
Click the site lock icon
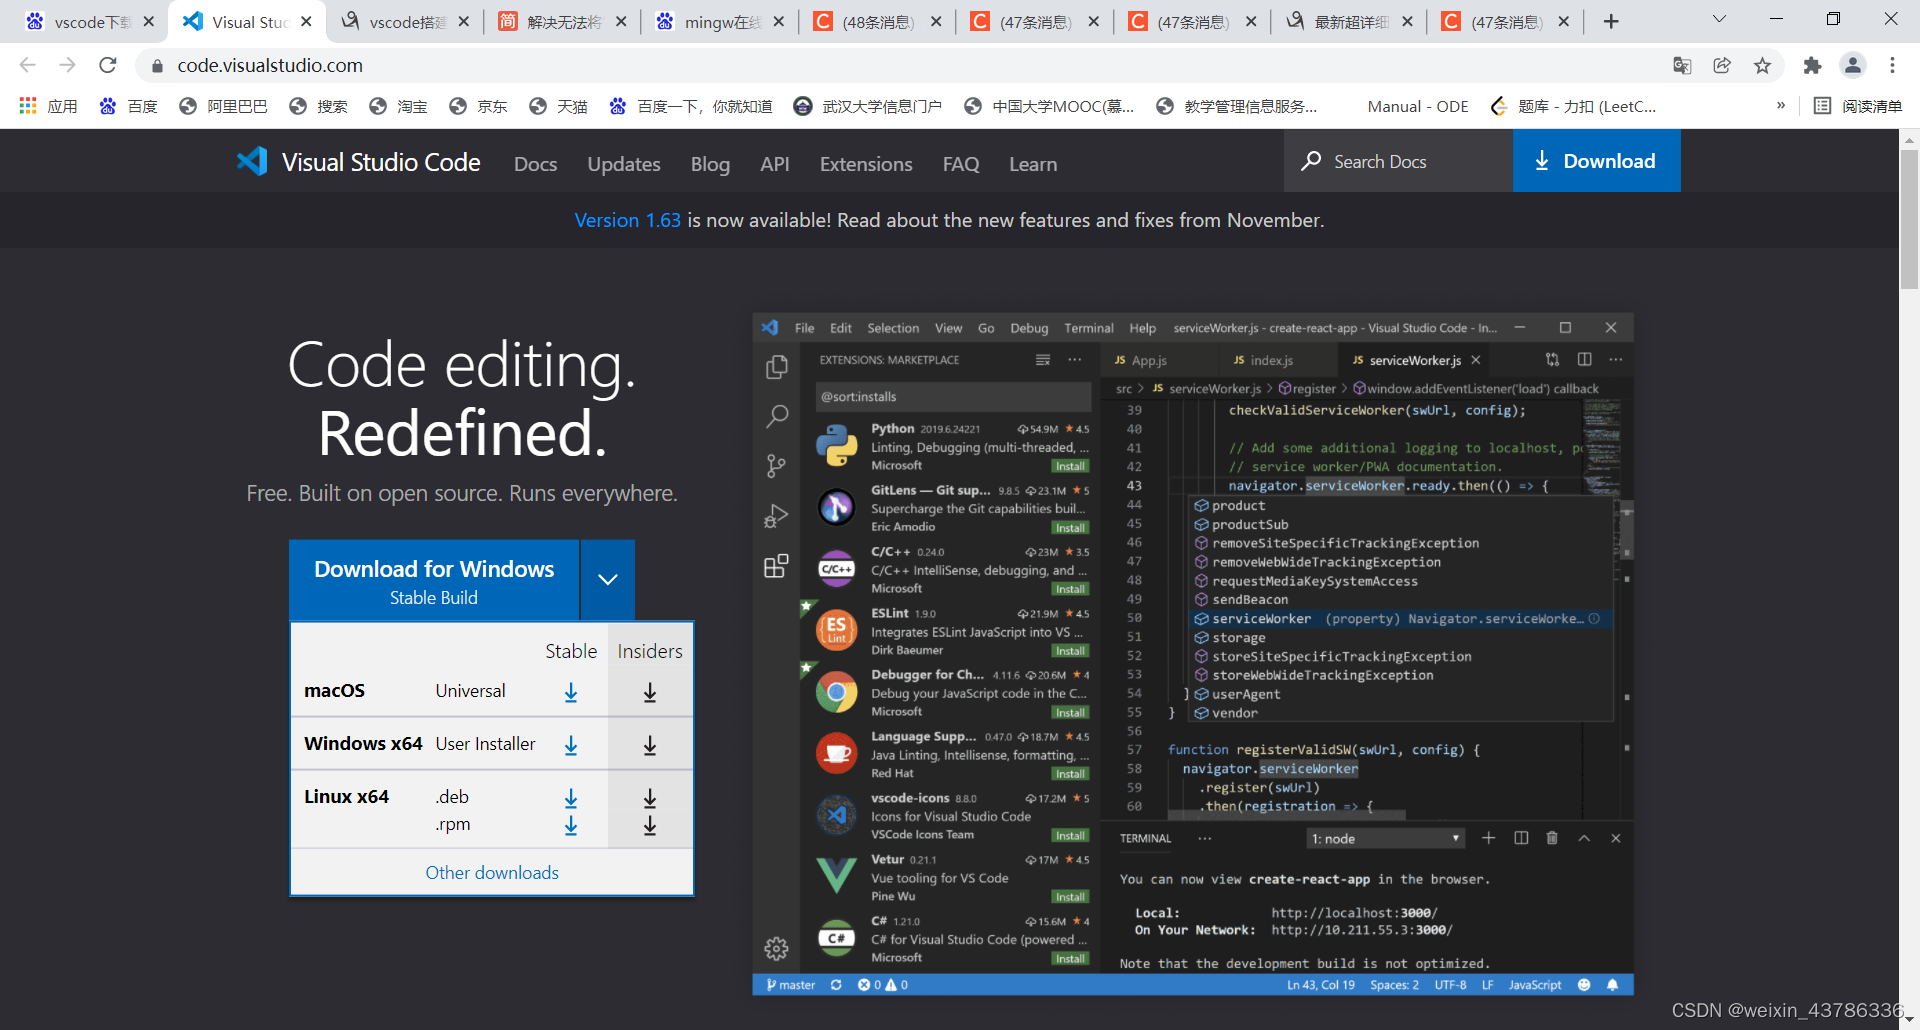coord(157,65)
